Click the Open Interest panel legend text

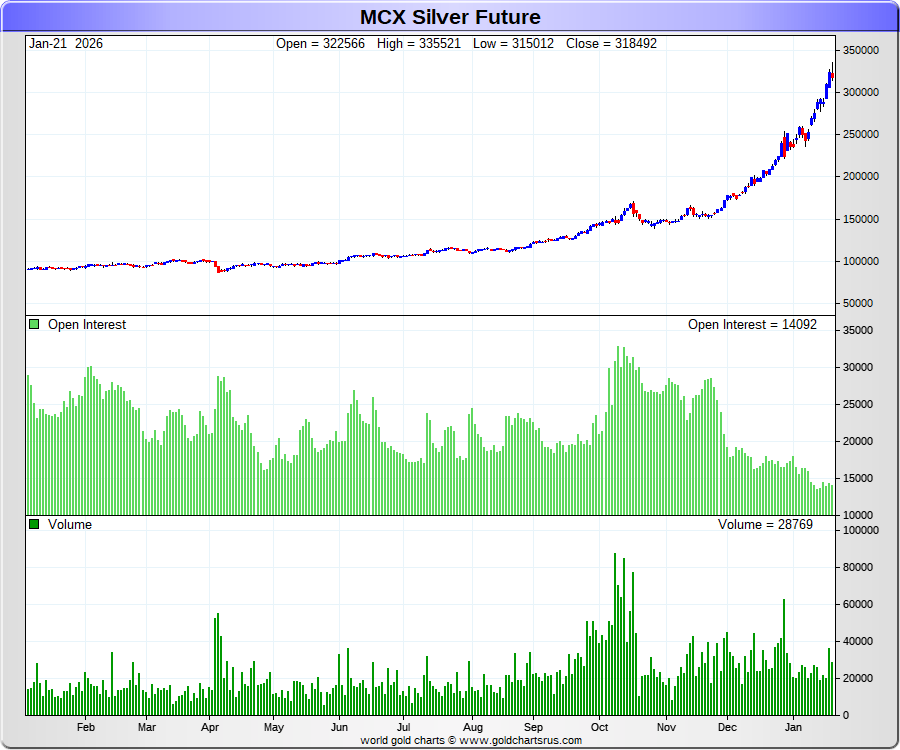pyautogui.click(x=87, y=325)
